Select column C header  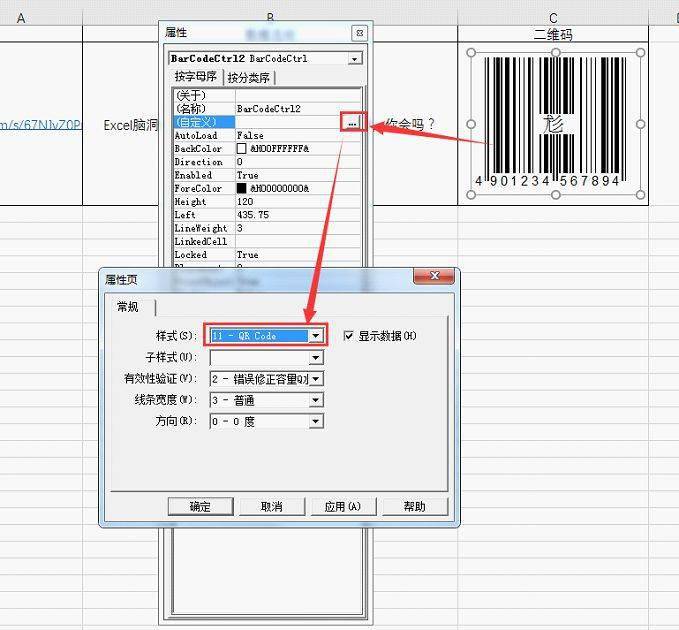click(553, 18)
